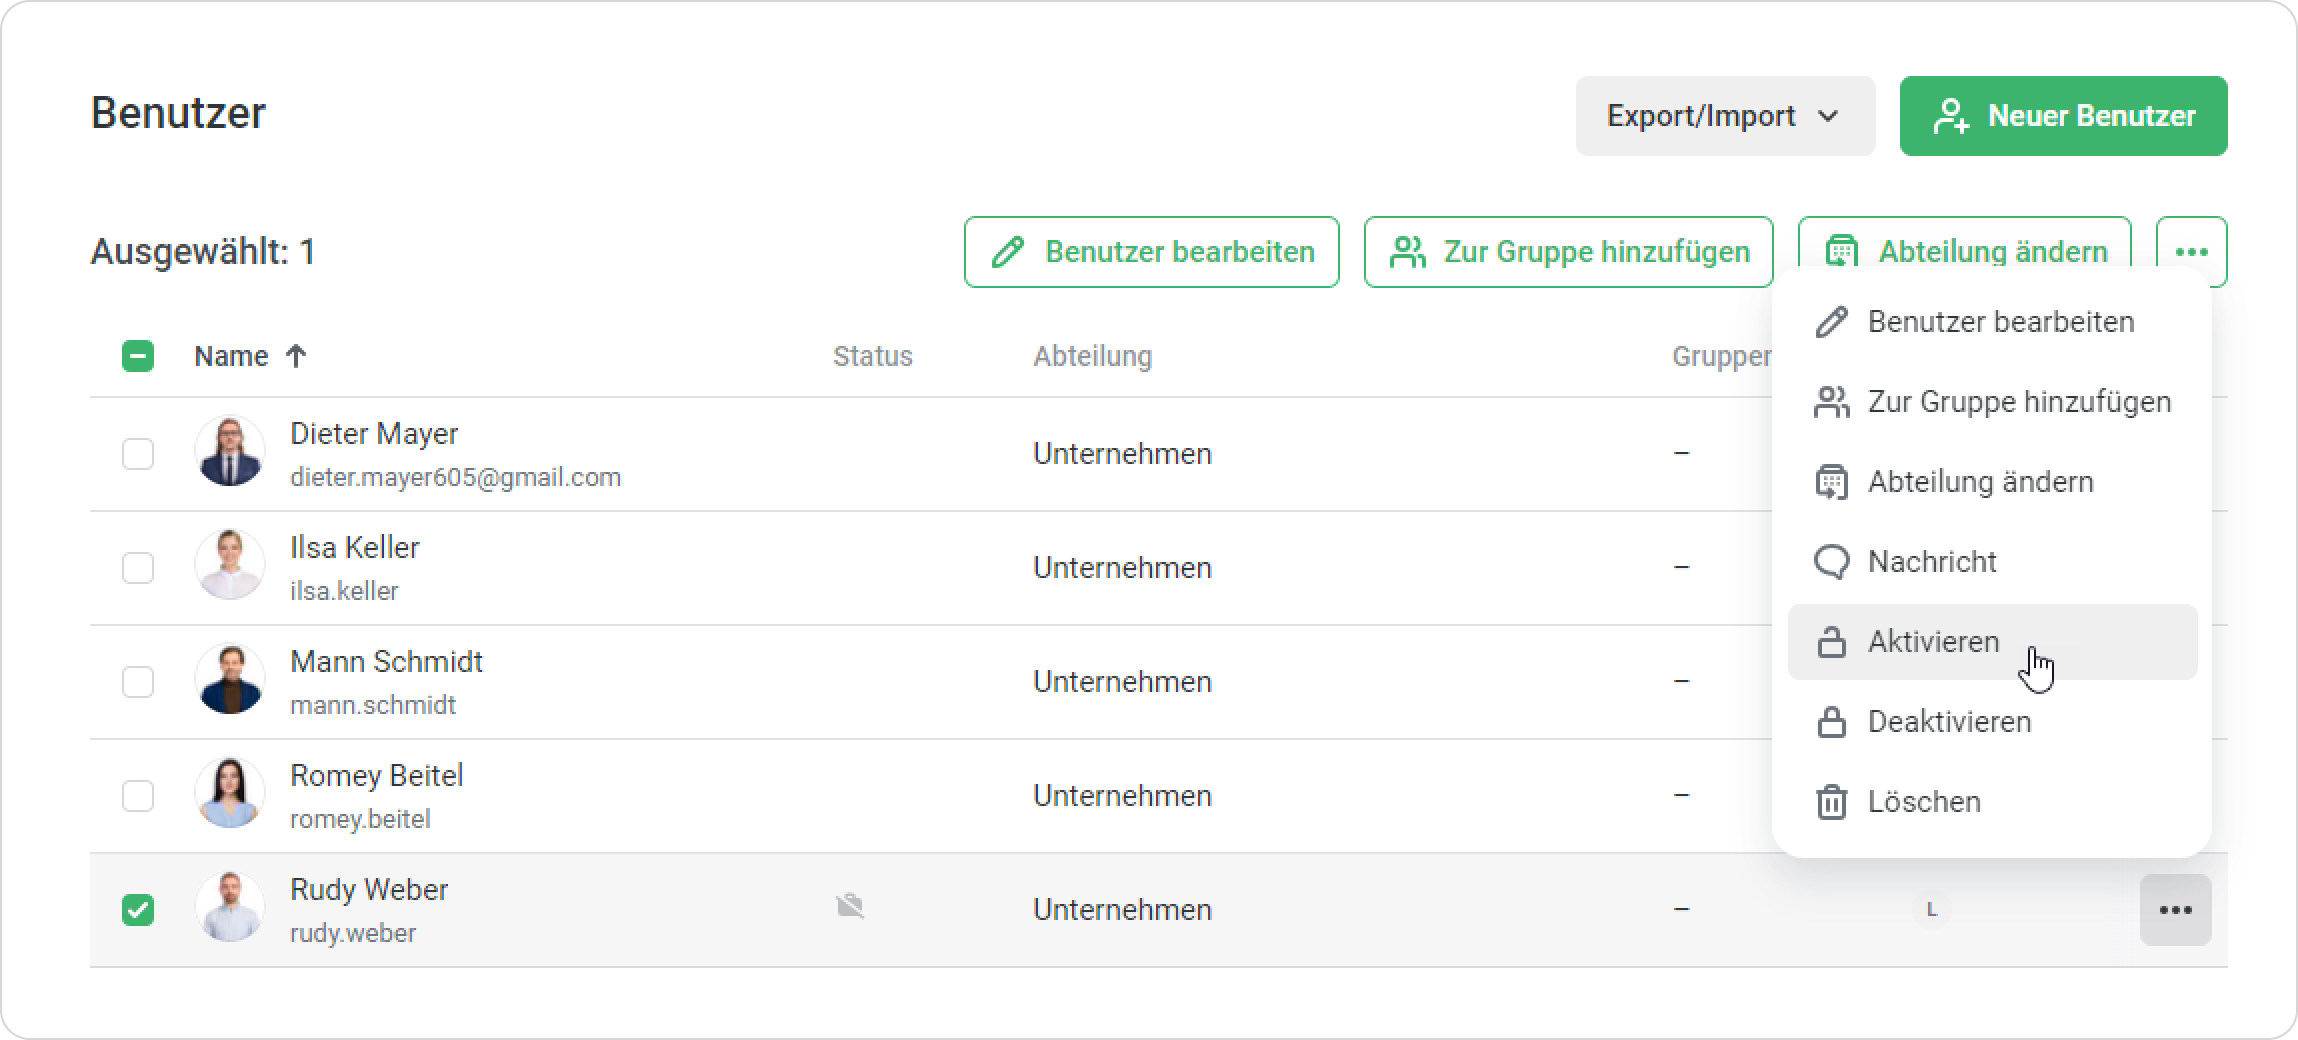Viewport: 2298px width, 1040px height.
Task: Click Romey Beitel's avatar picture
Action: [230, 794]
